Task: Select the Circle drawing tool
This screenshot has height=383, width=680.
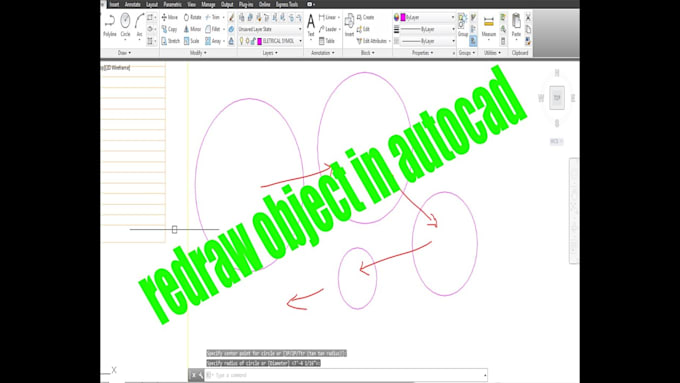Action: 125,25
